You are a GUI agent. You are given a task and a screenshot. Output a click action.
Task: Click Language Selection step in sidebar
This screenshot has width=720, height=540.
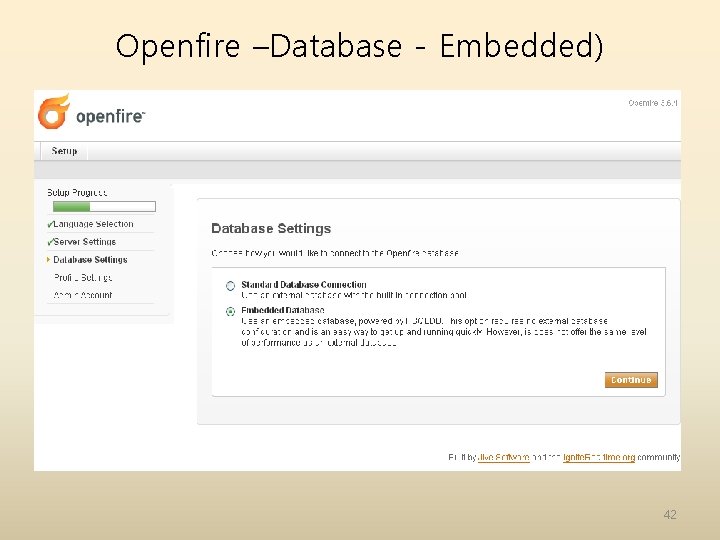click(93, 224)
